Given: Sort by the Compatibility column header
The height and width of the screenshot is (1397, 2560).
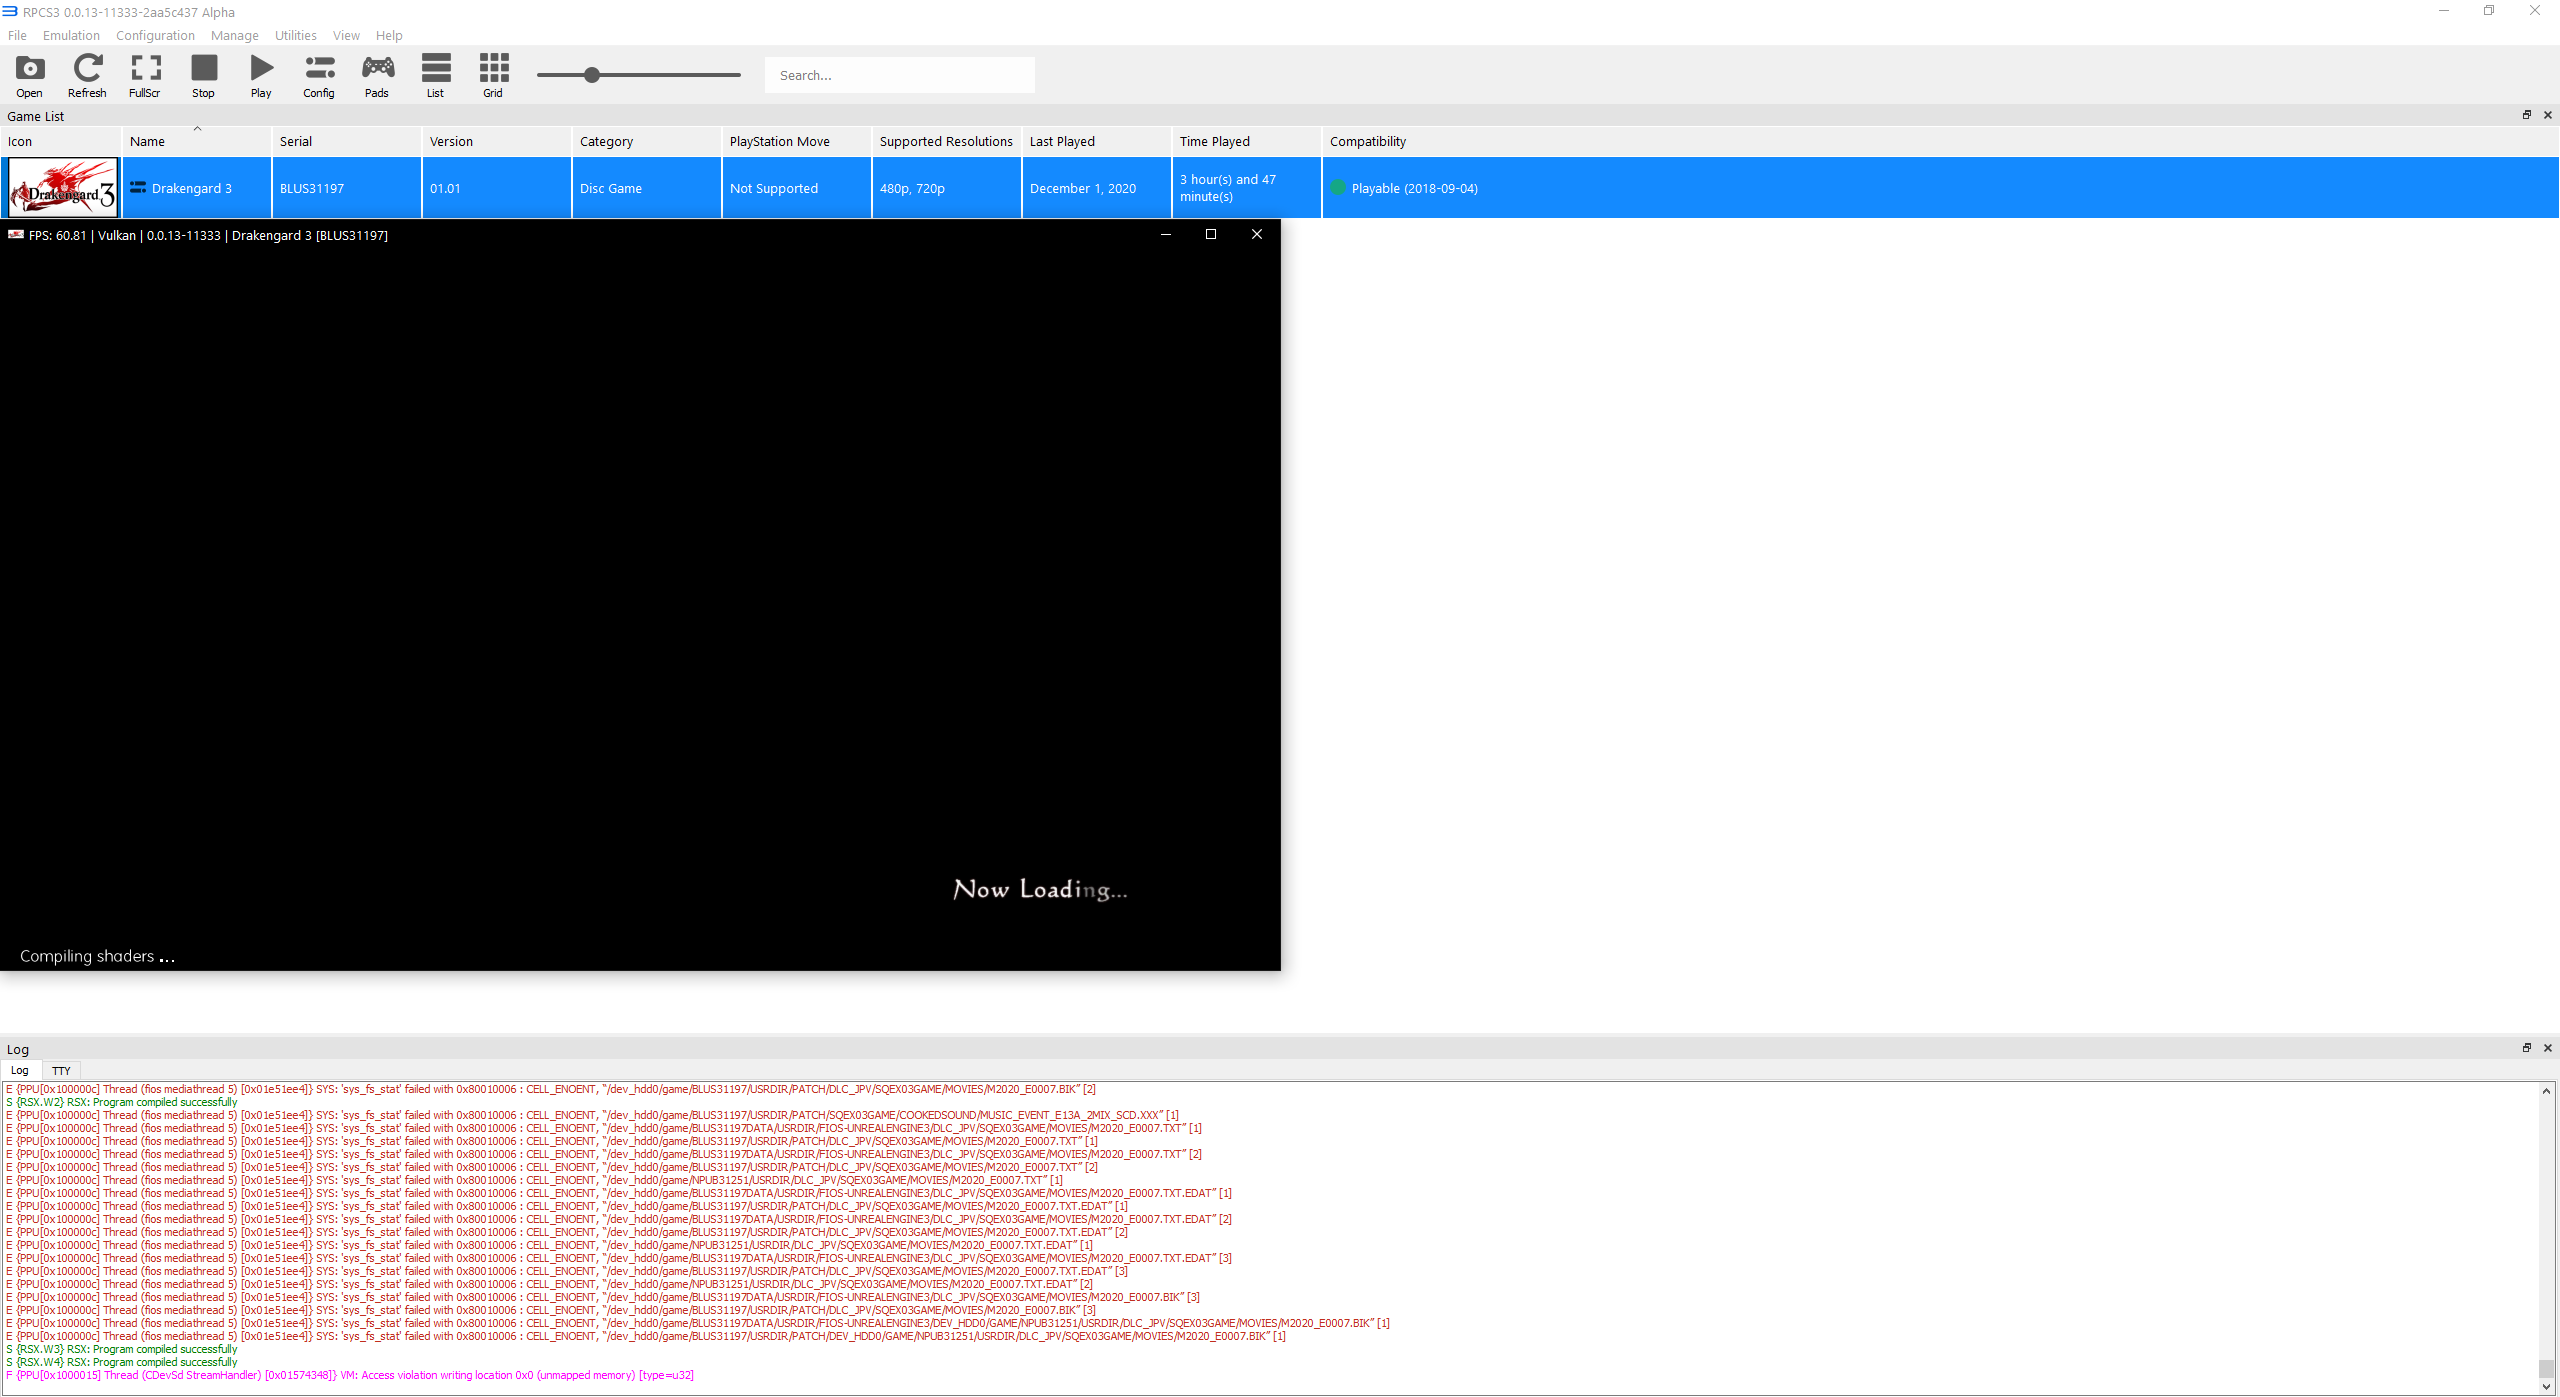Looking at the screenshot, I should (x=1940, y=141).
